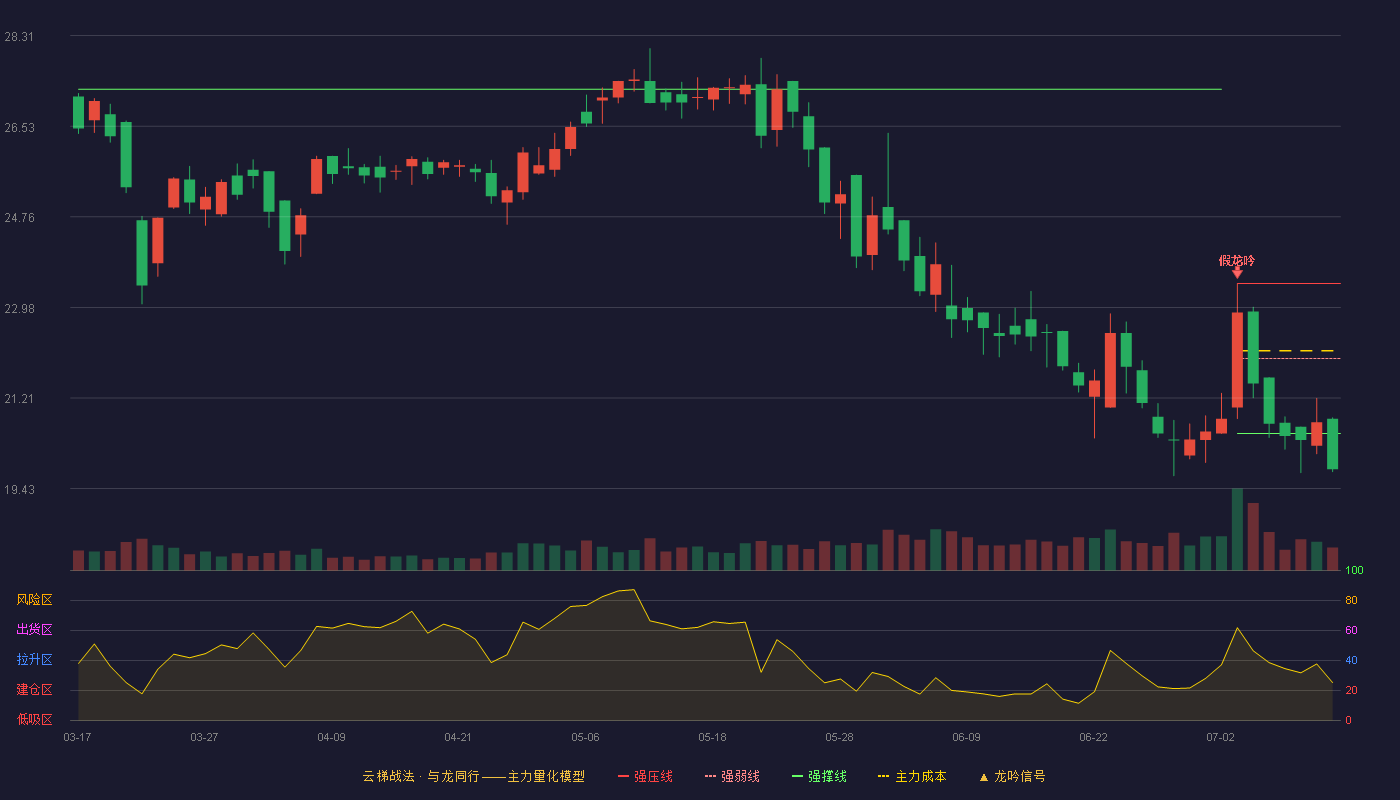Click the green 100 indicator scale value
Screen dimensions: 1400x800
tap(1354, 571)
